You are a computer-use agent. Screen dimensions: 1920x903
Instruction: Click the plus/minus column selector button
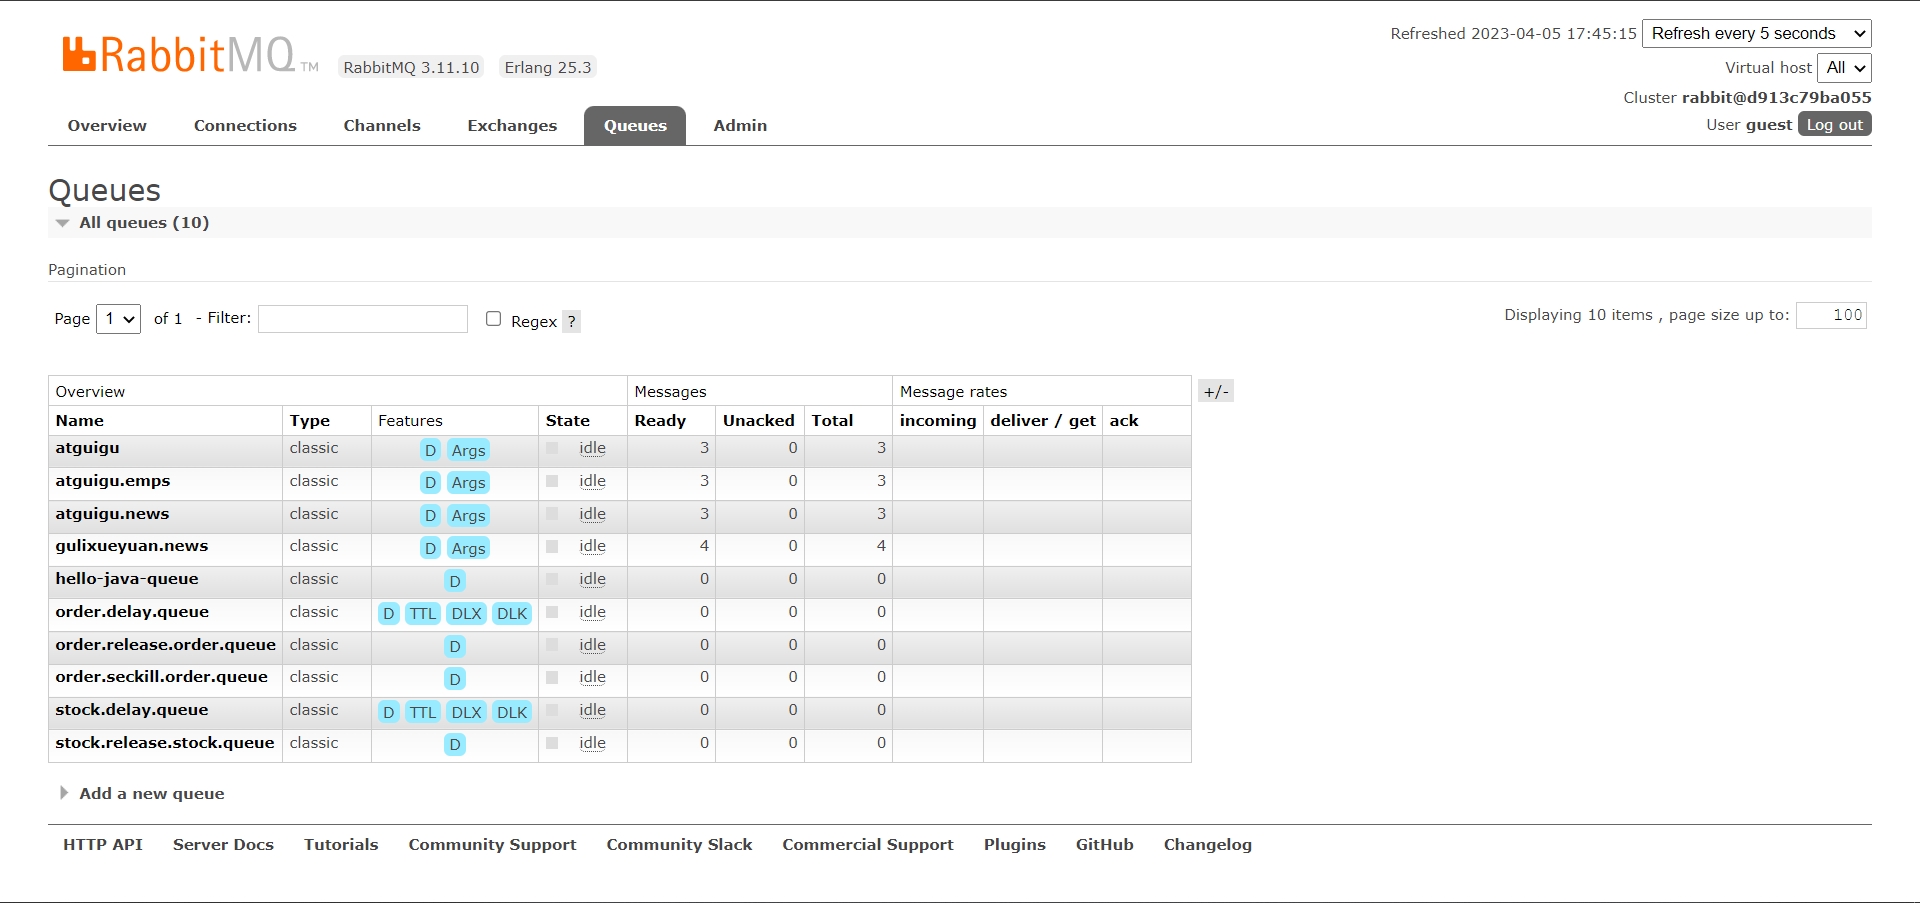[x=1216, y=391]
